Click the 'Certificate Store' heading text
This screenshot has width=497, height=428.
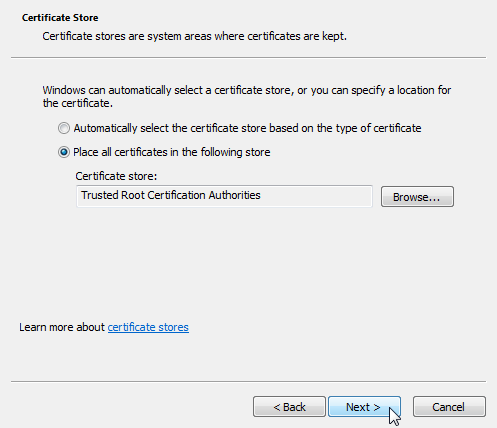click(60, 18)
